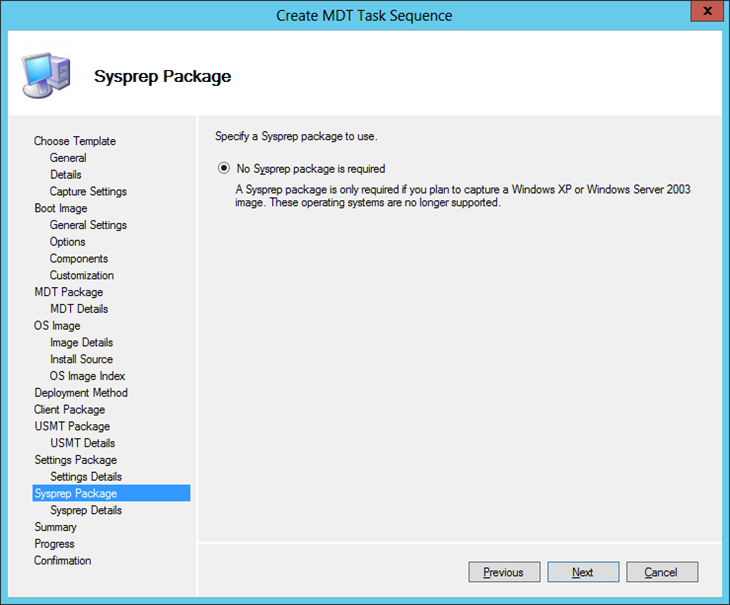This screenshot has height=605, width=730.
Task: Open OS Image Index step
Action: click(88, 376)
